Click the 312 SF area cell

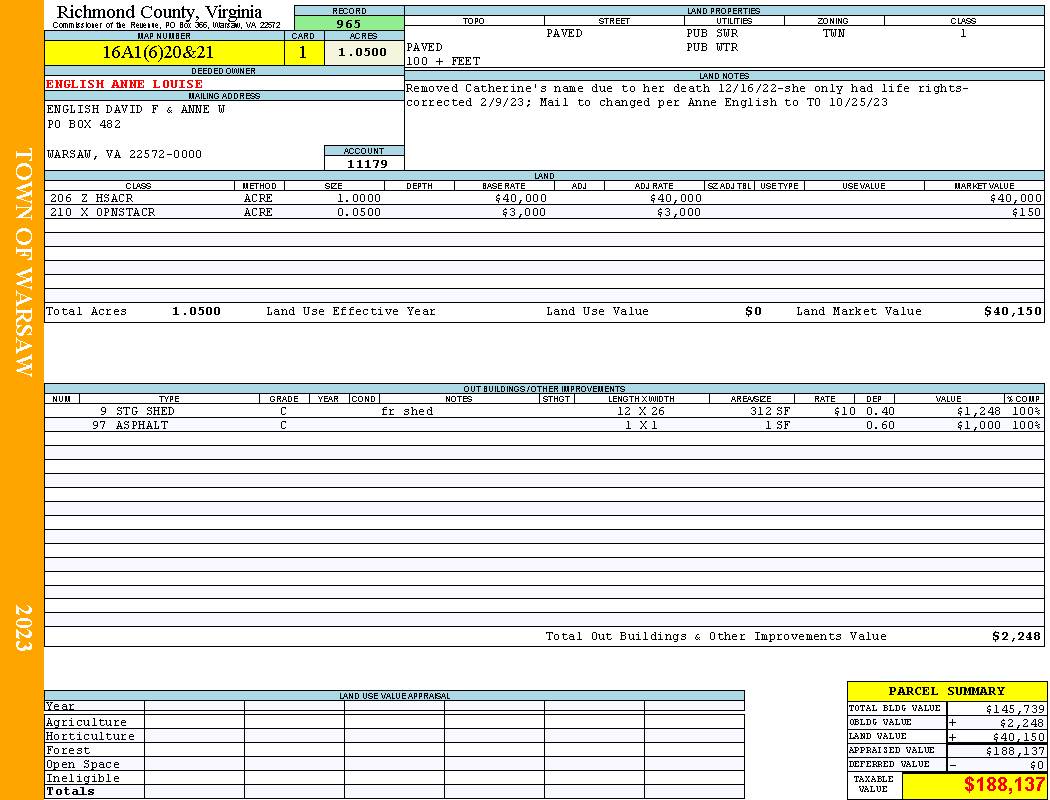(x=769, y=411)
